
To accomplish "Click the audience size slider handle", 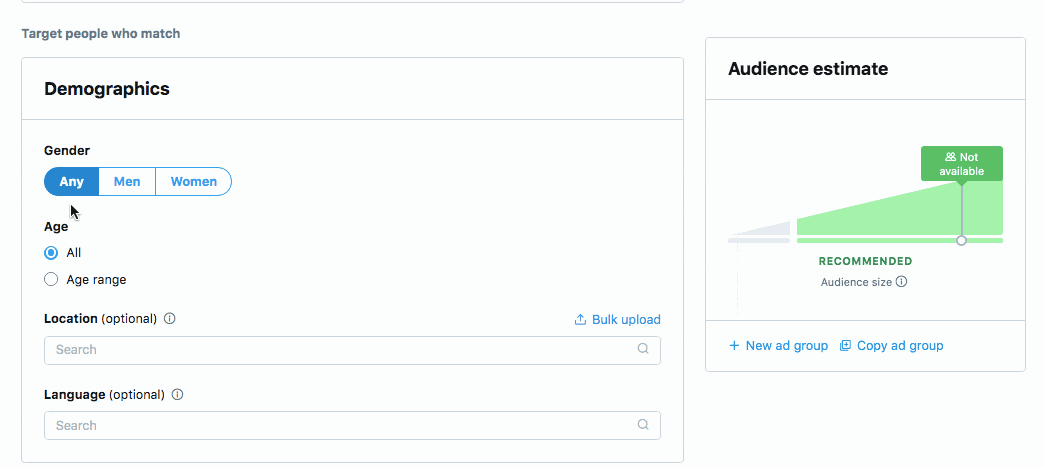I will [961, 240].
